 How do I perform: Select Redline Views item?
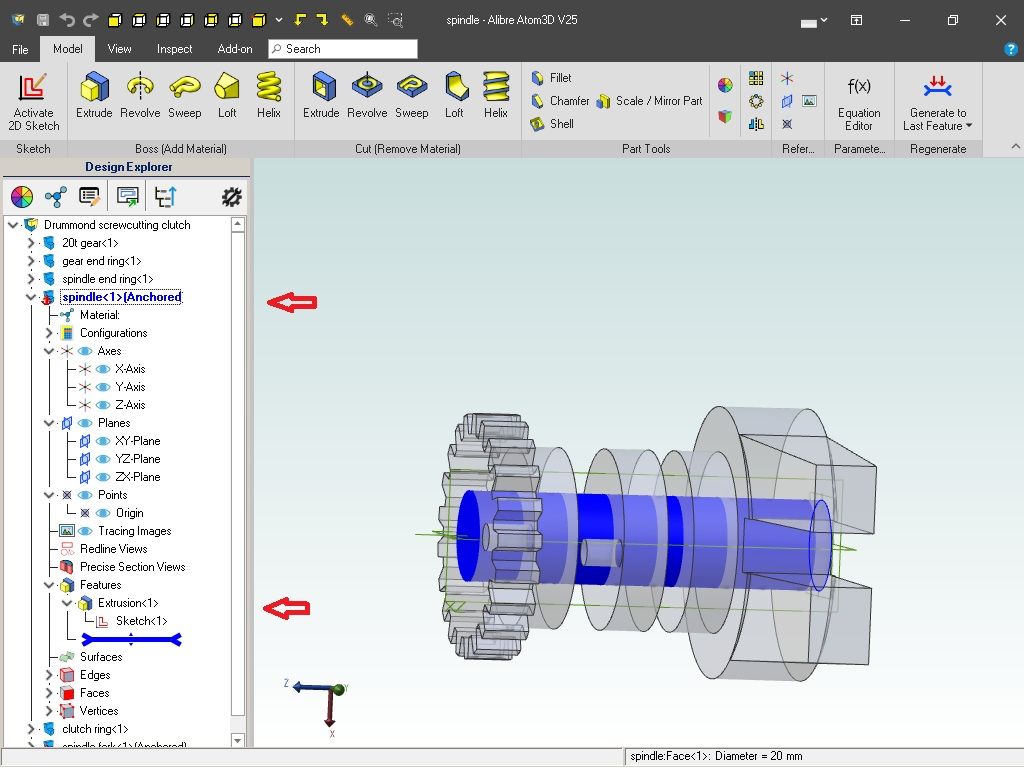114,549
